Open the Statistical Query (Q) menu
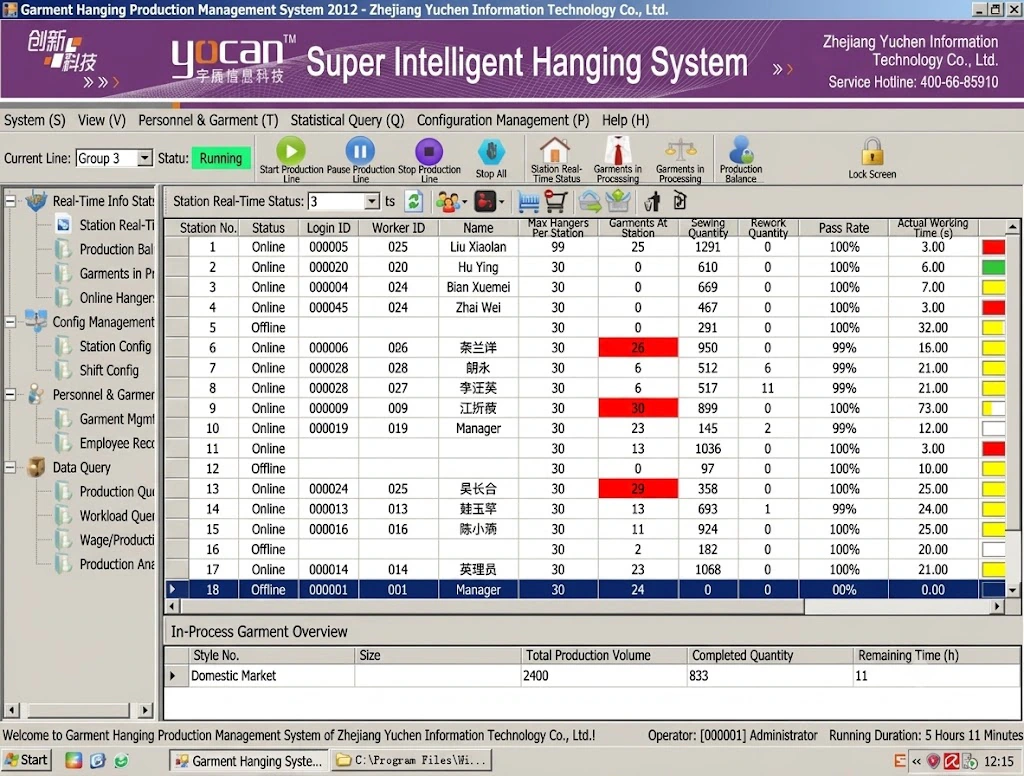Image resolution: width=1024 pixels, height=776 pixels. click(347, 120)
